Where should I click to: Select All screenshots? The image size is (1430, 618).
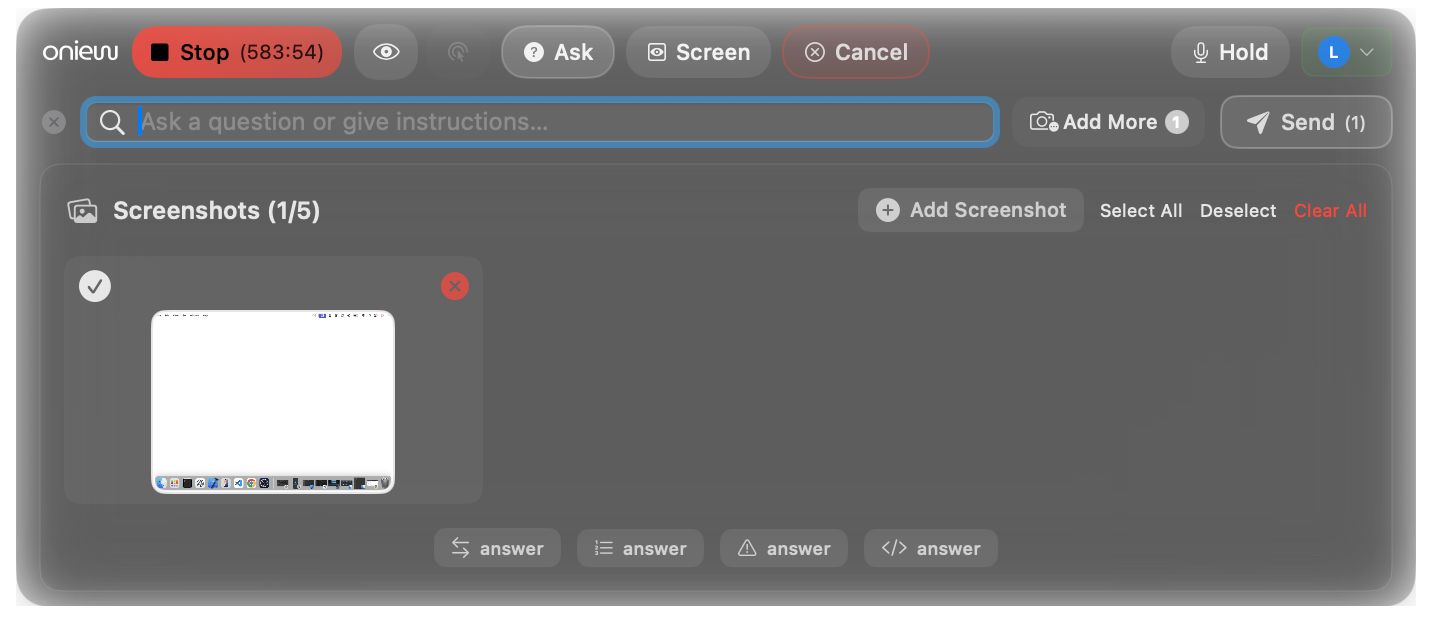[x=1141, y=211]
